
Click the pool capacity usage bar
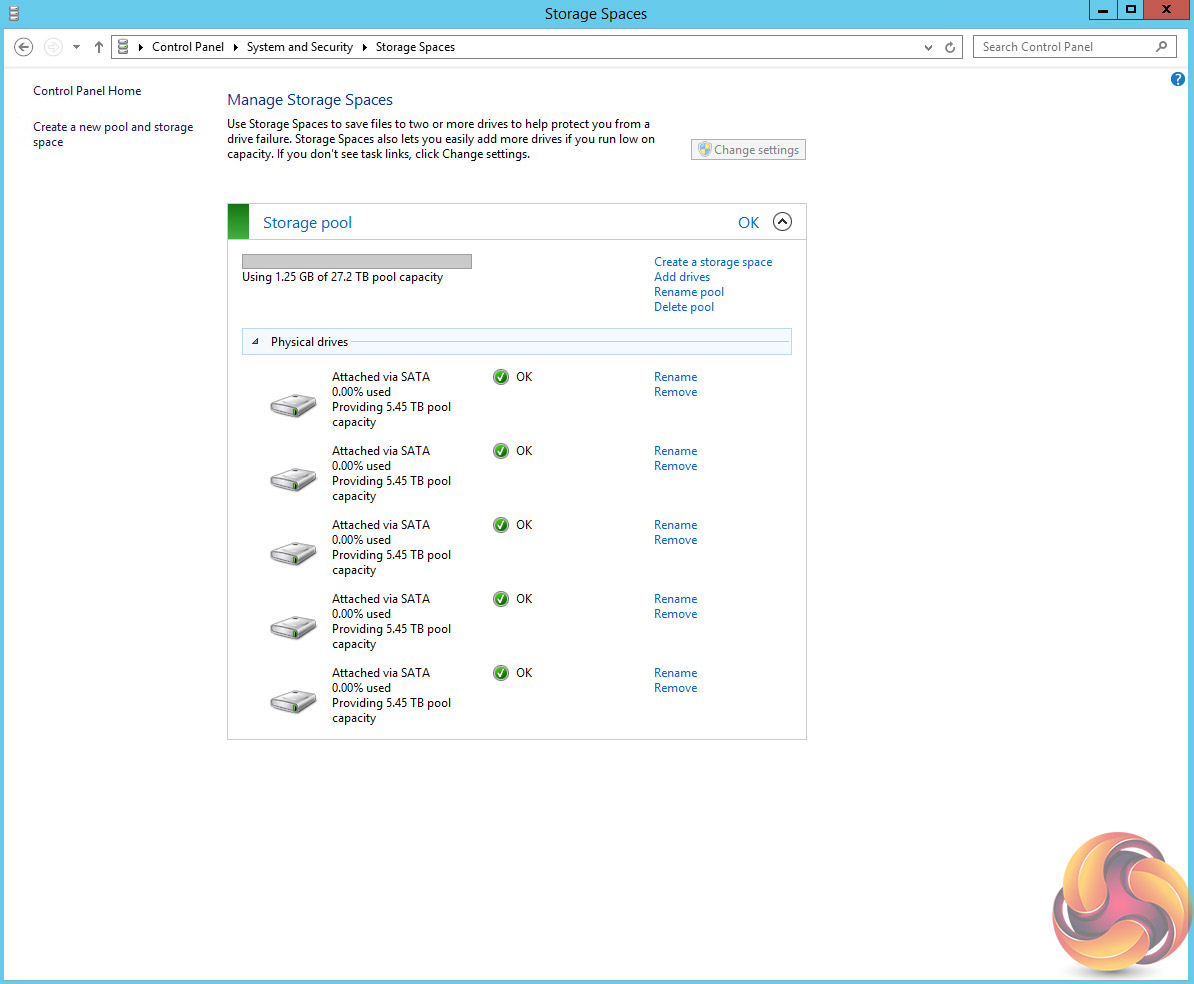point(357,262)
